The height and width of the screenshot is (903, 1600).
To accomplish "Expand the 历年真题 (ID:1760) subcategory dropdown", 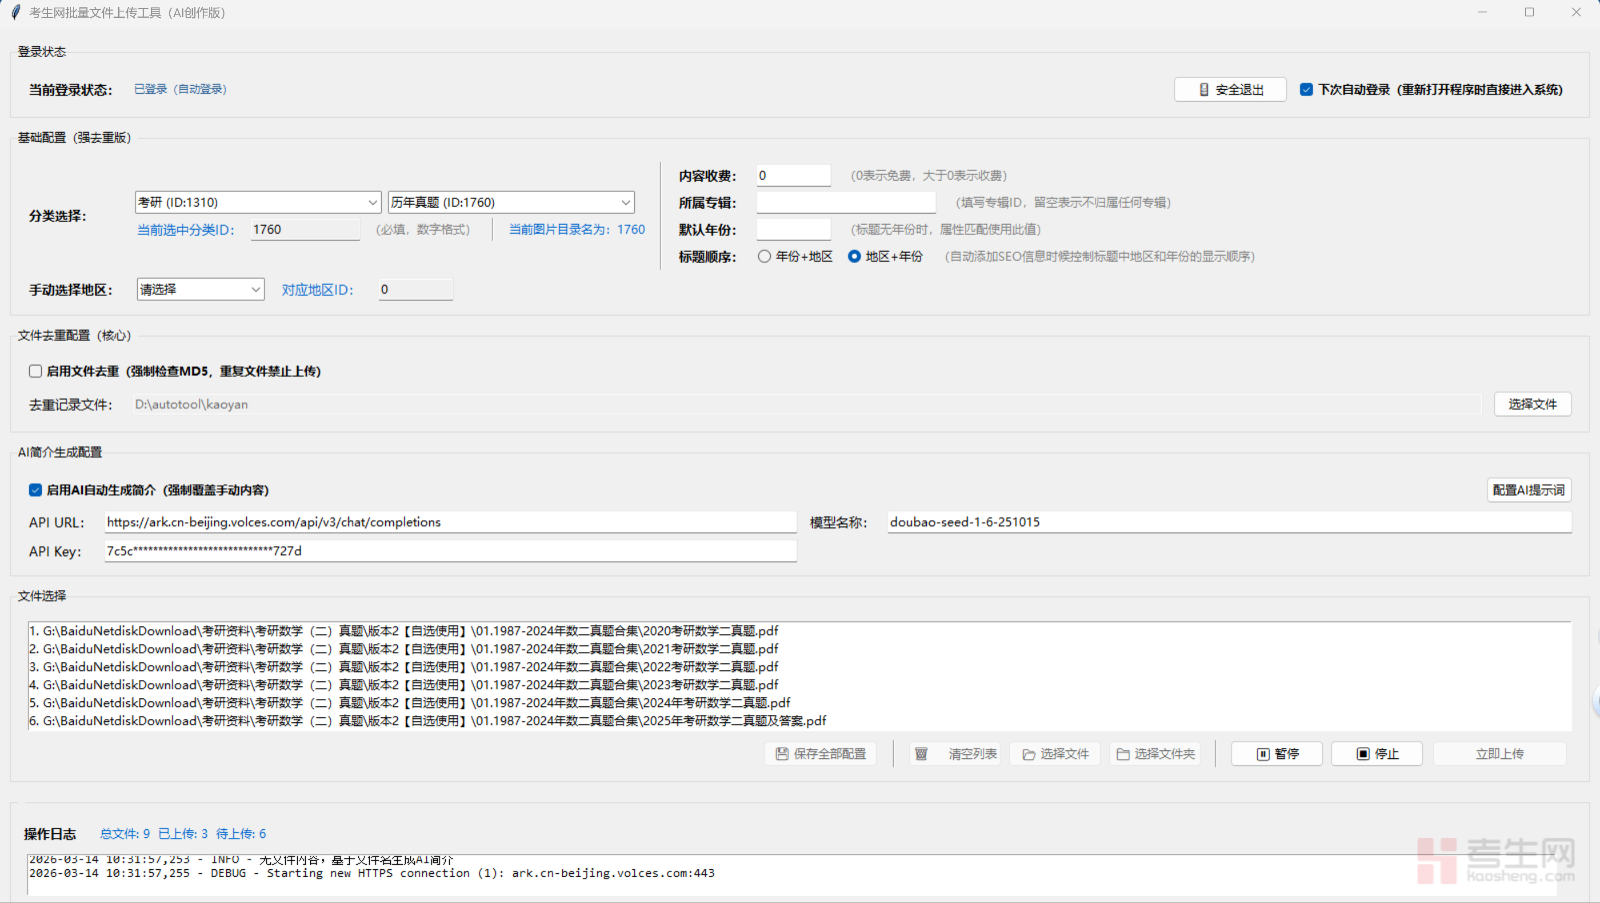I will click(x=511, y=203).
